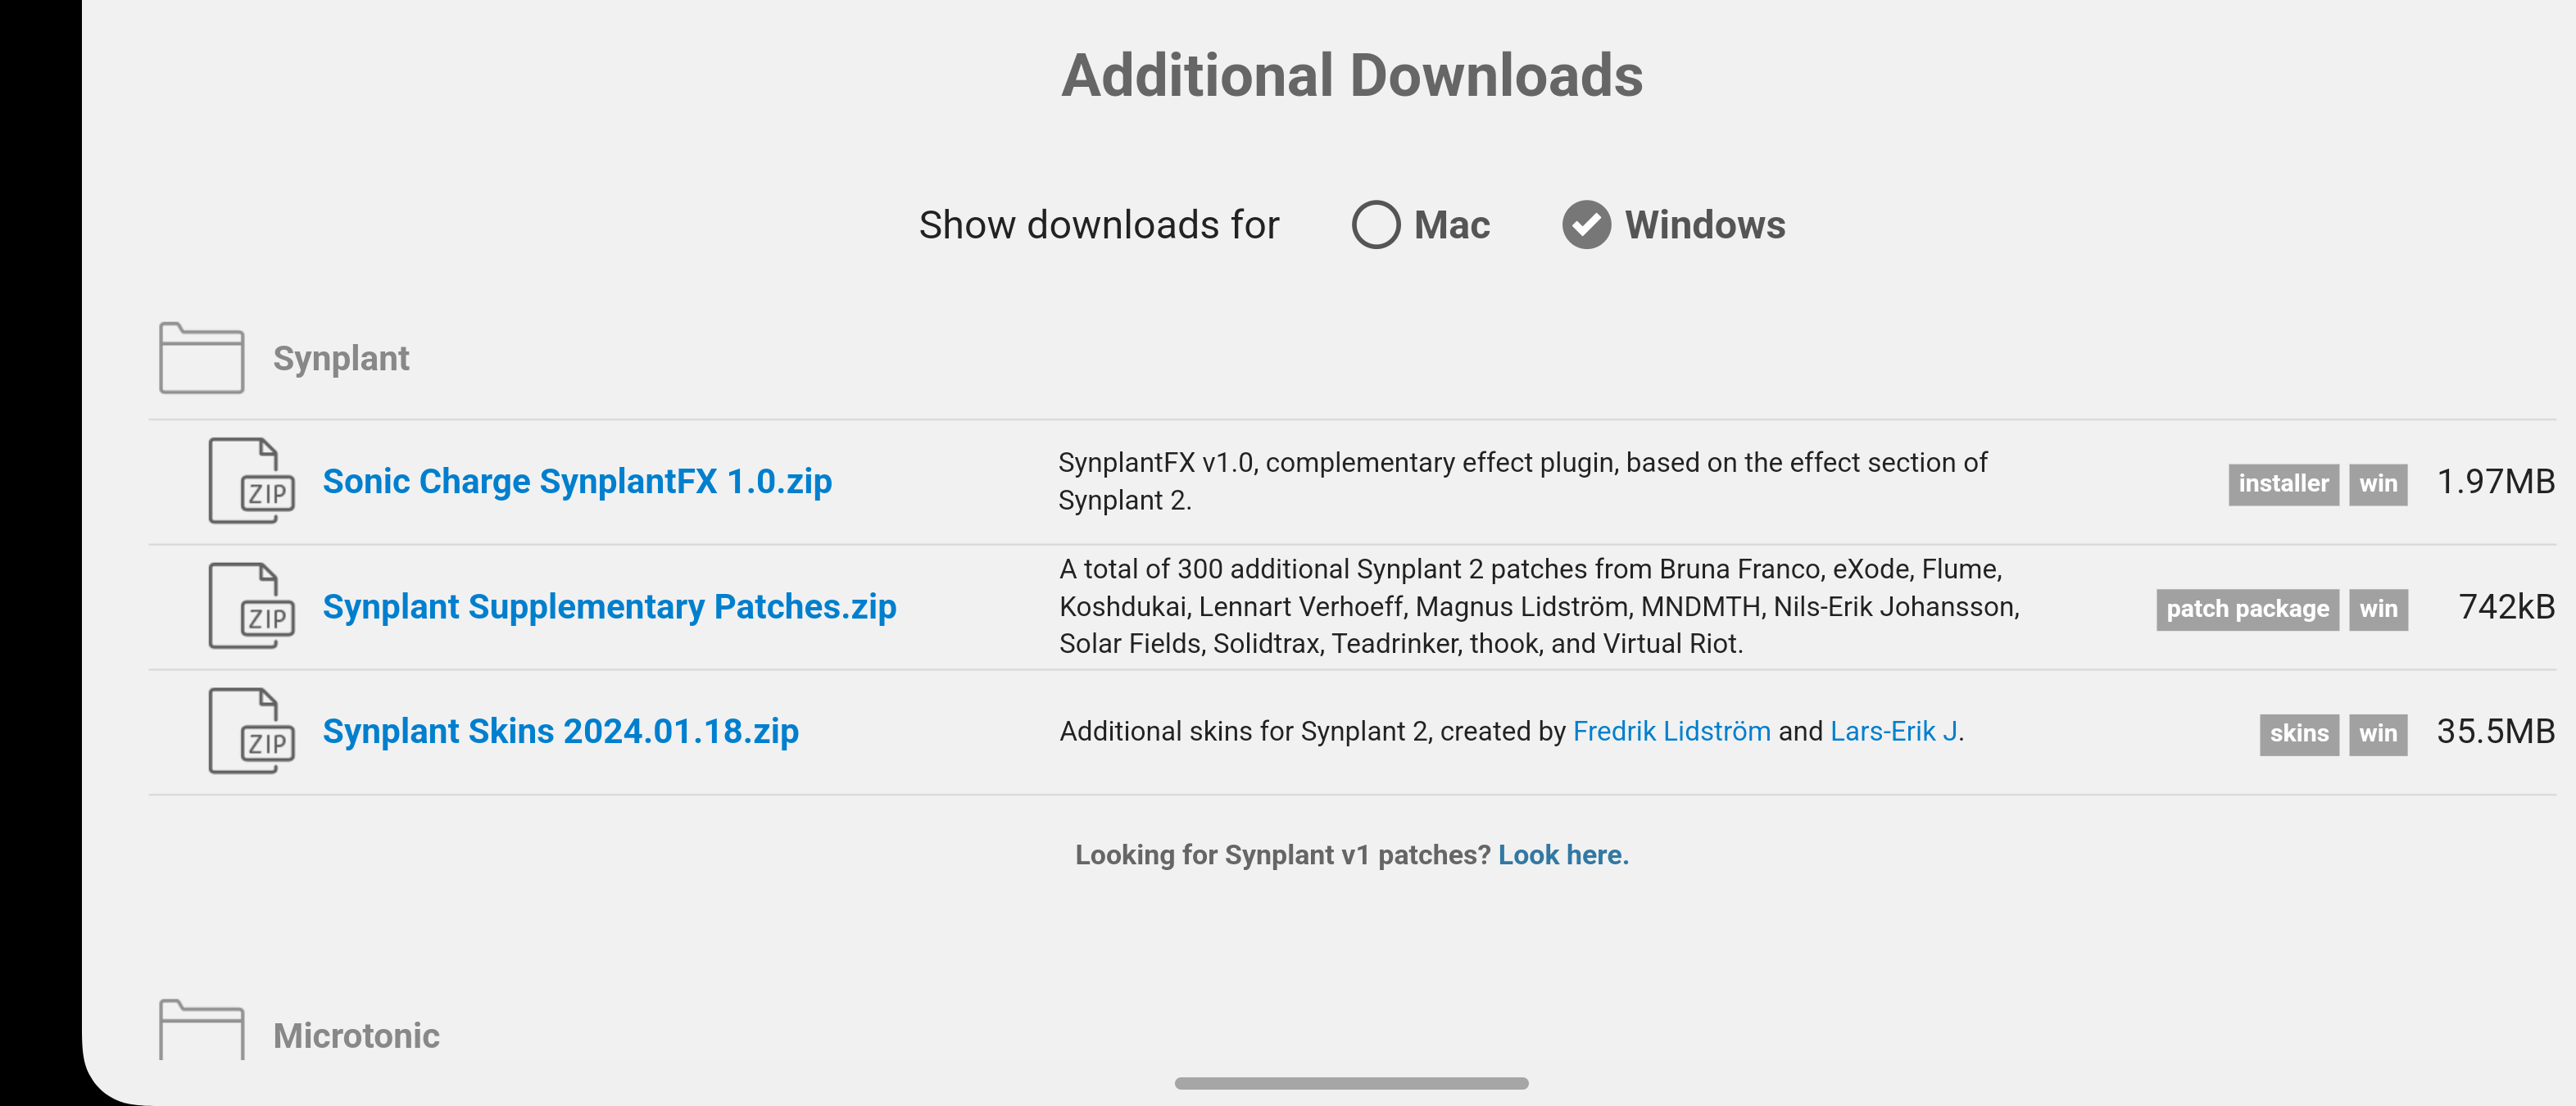The width and height of the screenshot is (2576, 1106).
Task: Click the 'installer' tag badge
Action: (x=2283, y=484)
